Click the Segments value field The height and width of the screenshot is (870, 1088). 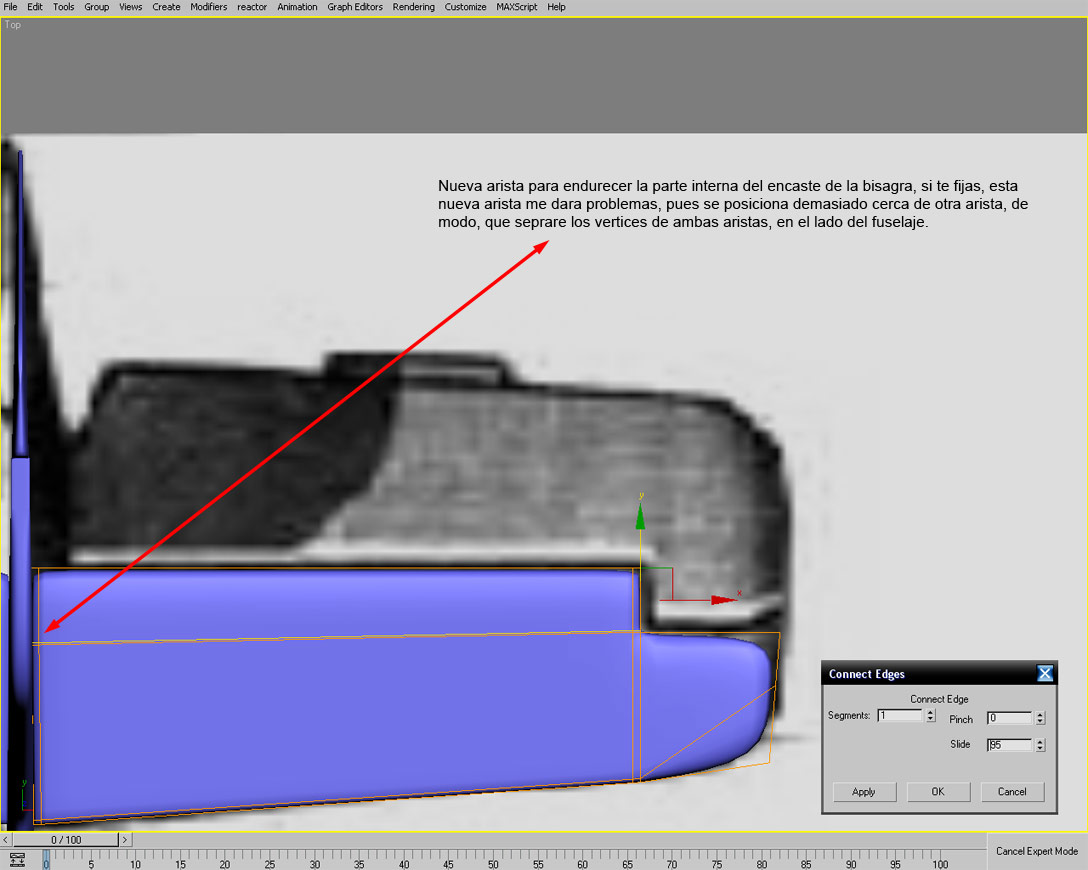[x=901, y=715]
